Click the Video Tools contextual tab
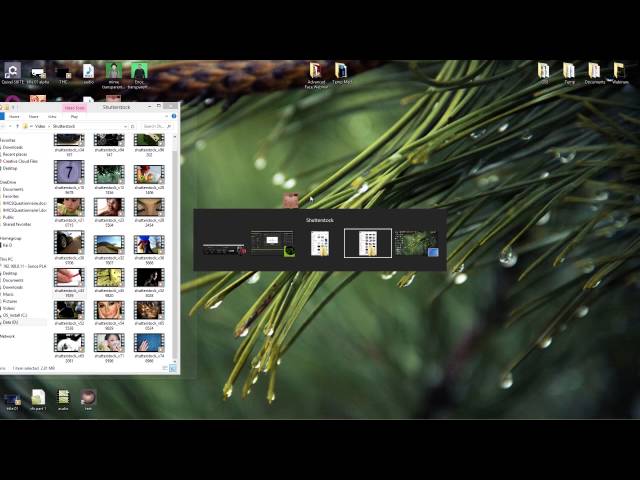 (x=74, y=107)
